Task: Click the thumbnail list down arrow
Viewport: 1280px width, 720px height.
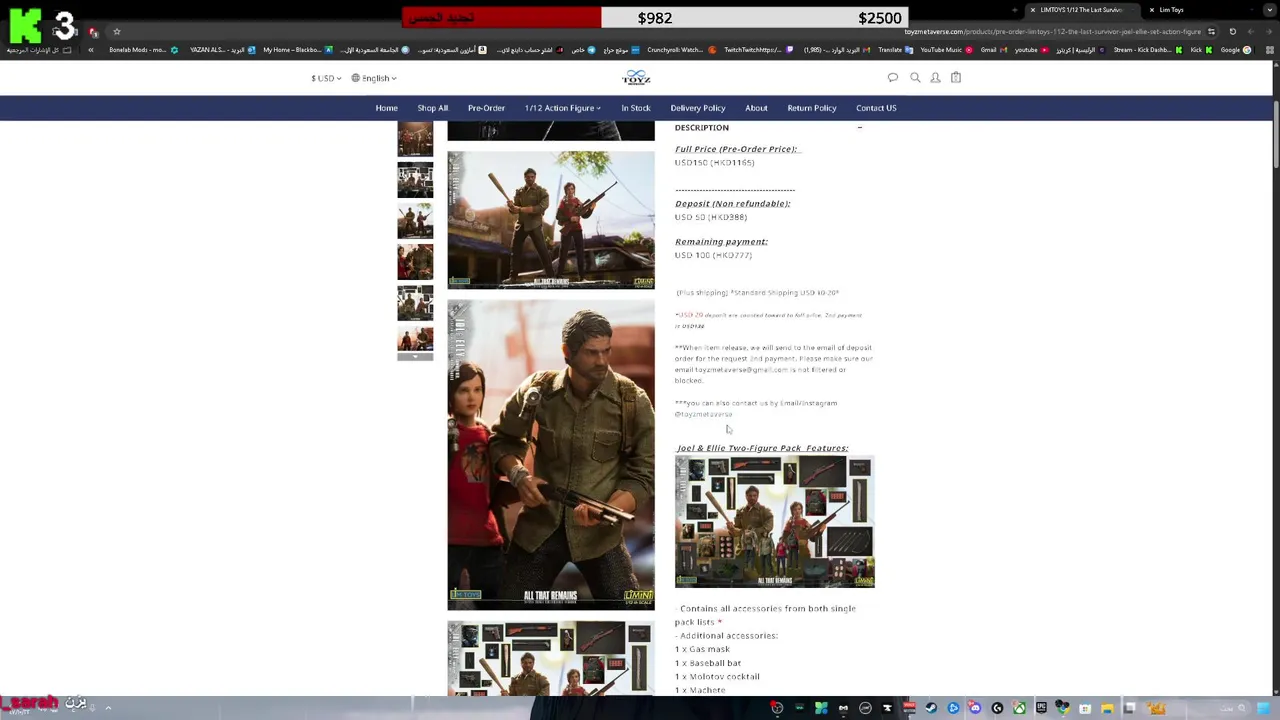Action: (x=415, y=357)
